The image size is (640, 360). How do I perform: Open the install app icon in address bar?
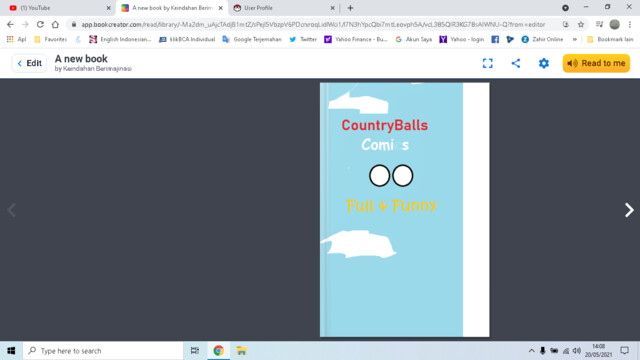tap(566, 24)
